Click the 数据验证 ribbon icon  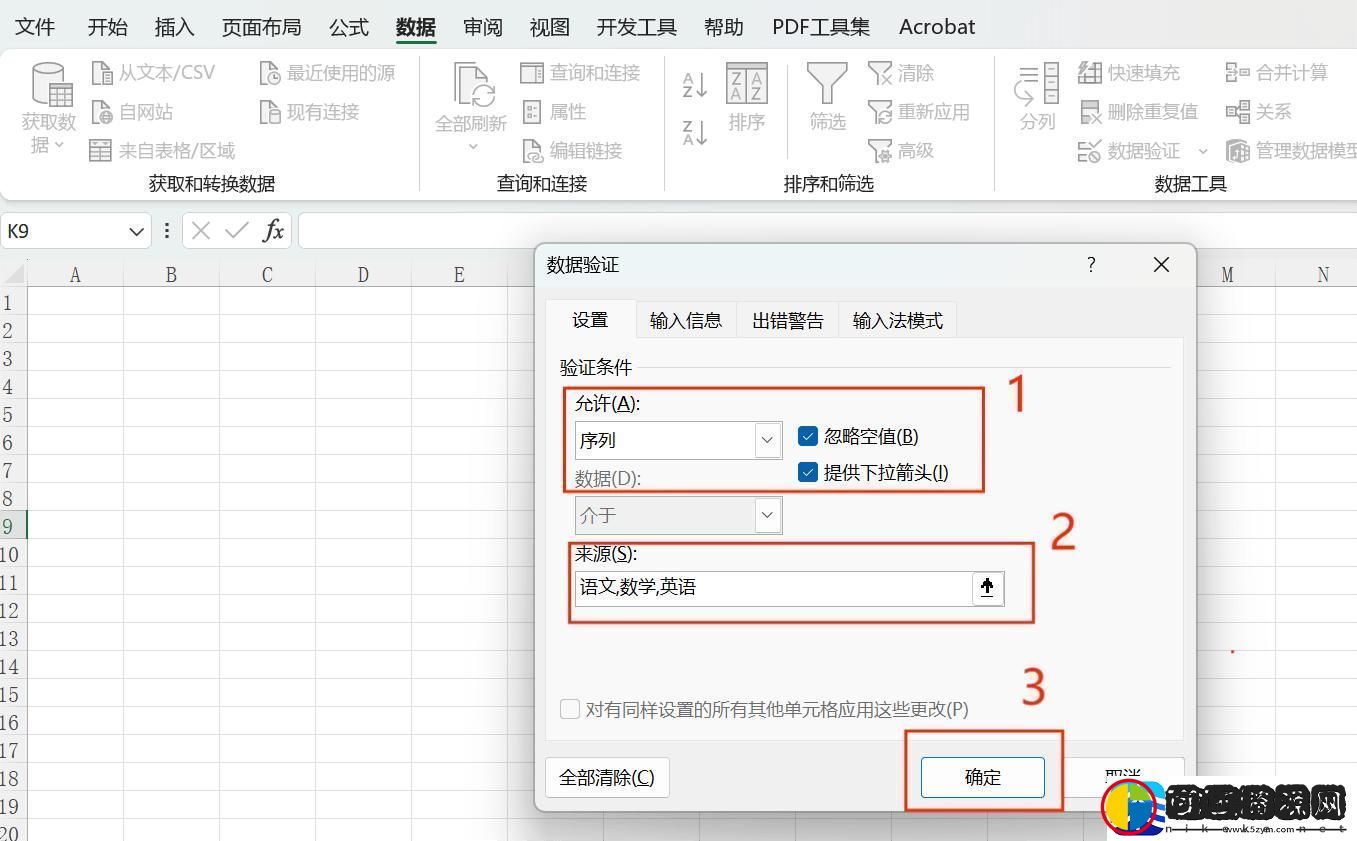[x=1090, y=151]
